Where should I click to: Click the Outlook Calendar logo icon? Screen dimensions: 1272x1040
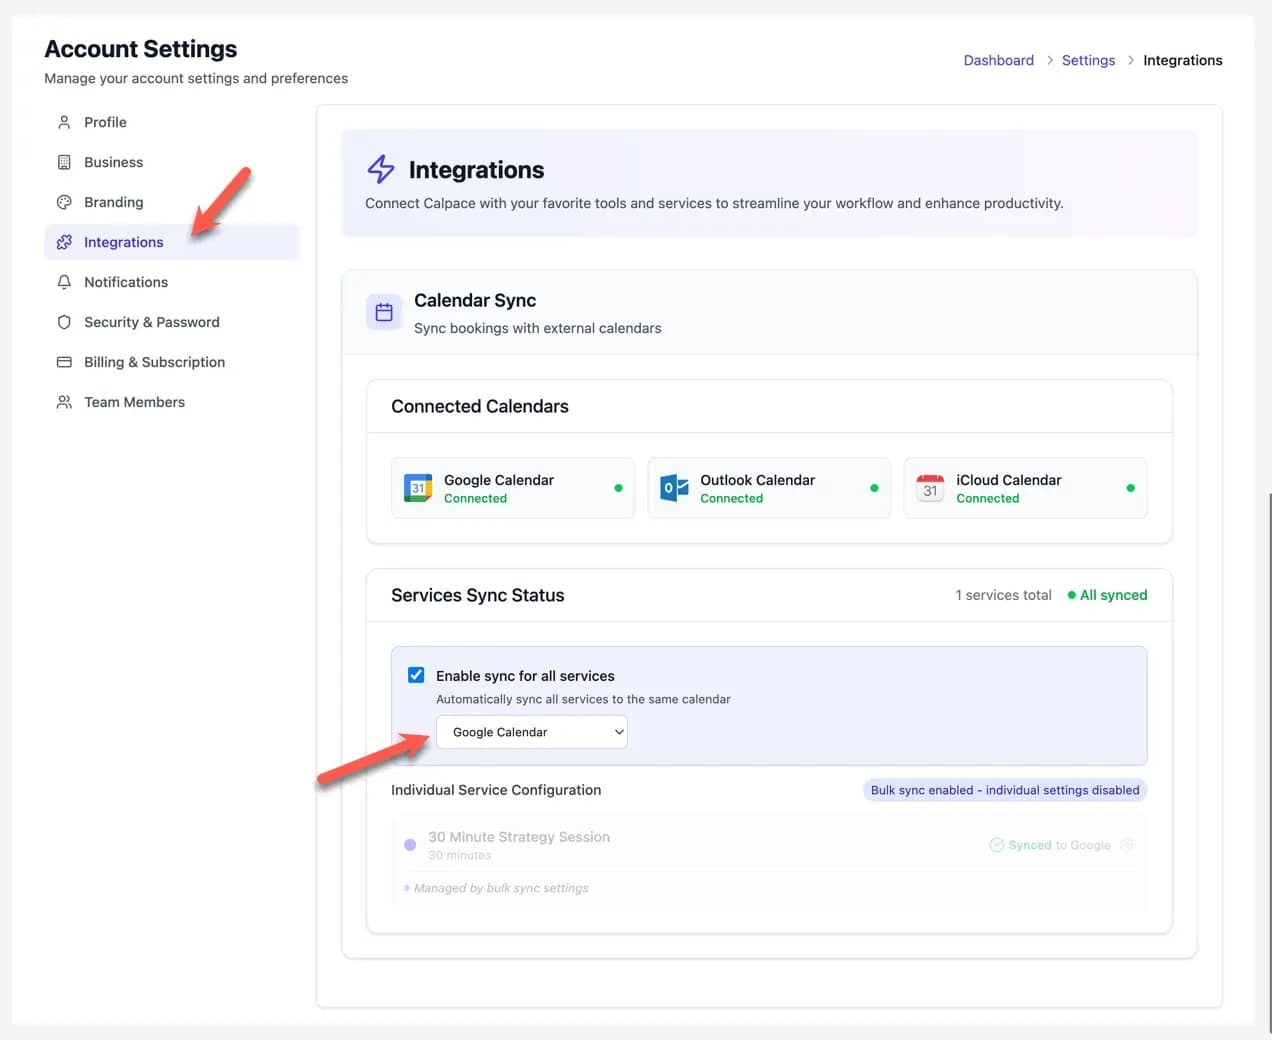click(x=674, y=488)
